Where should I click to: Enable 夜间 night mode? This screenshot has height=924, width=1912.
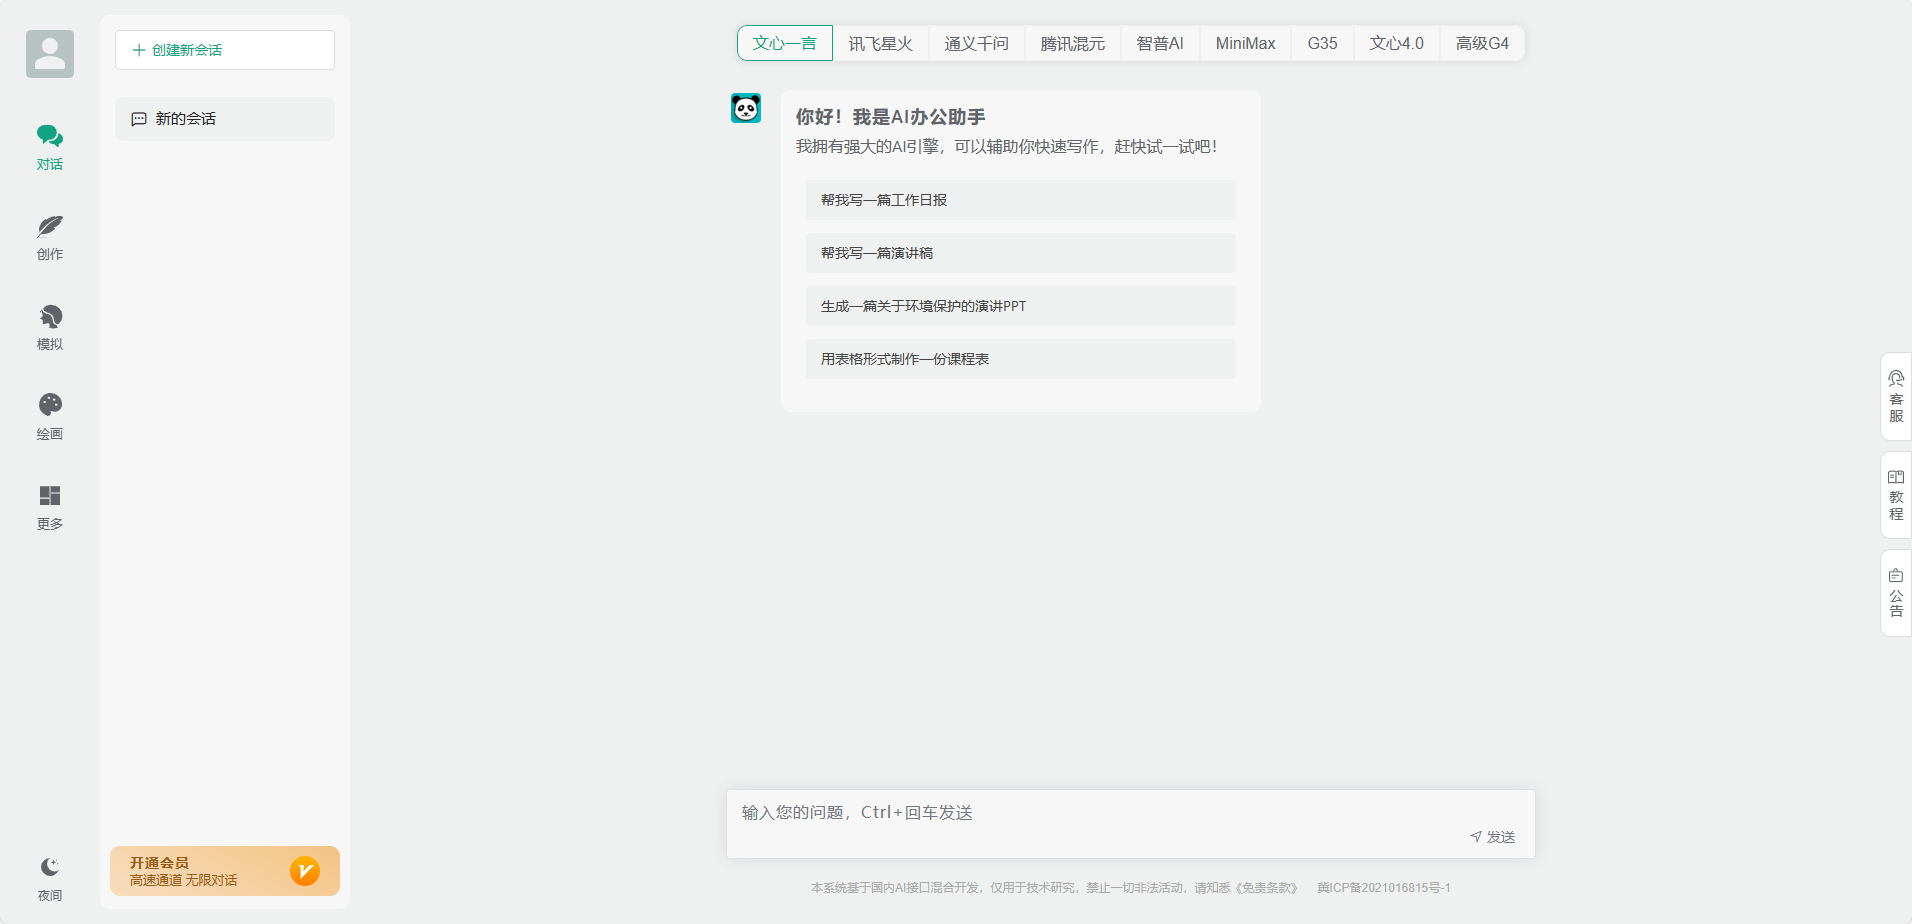(49, 877)
